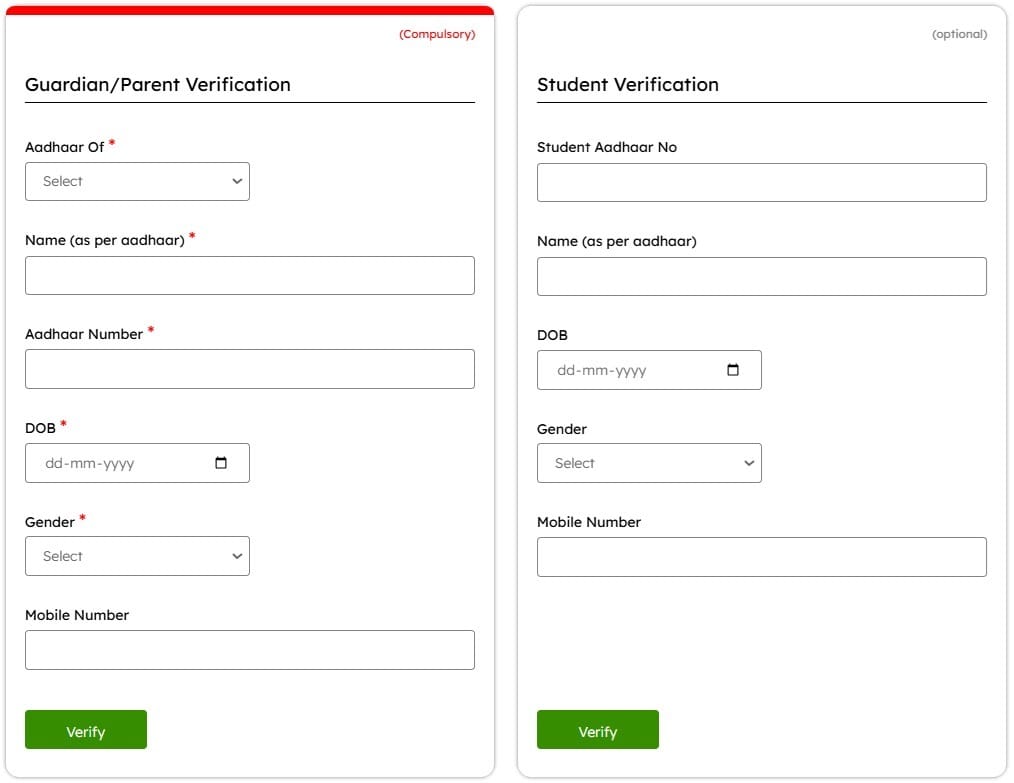Open the Gender dropdown under Student Verification
The width and height of the screenshot is (1014, 783).
coord(649,463)
